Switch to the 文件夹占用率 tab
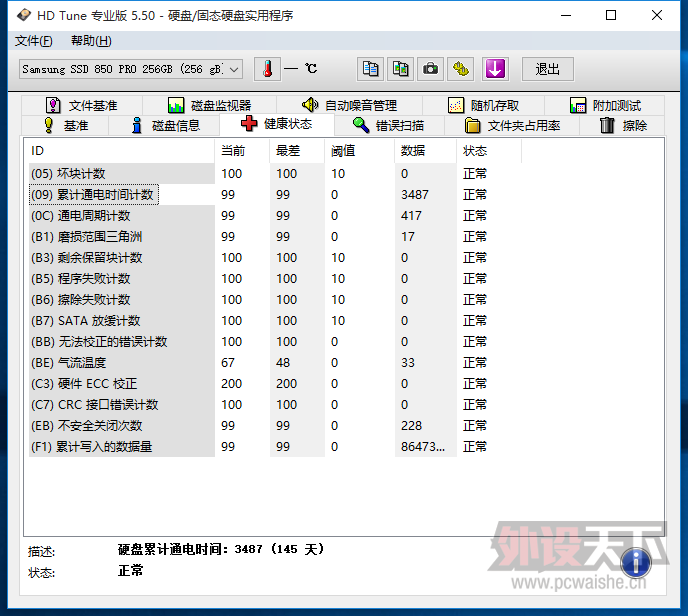This screenshot has height=616, width=688. (x=512, y=125)
